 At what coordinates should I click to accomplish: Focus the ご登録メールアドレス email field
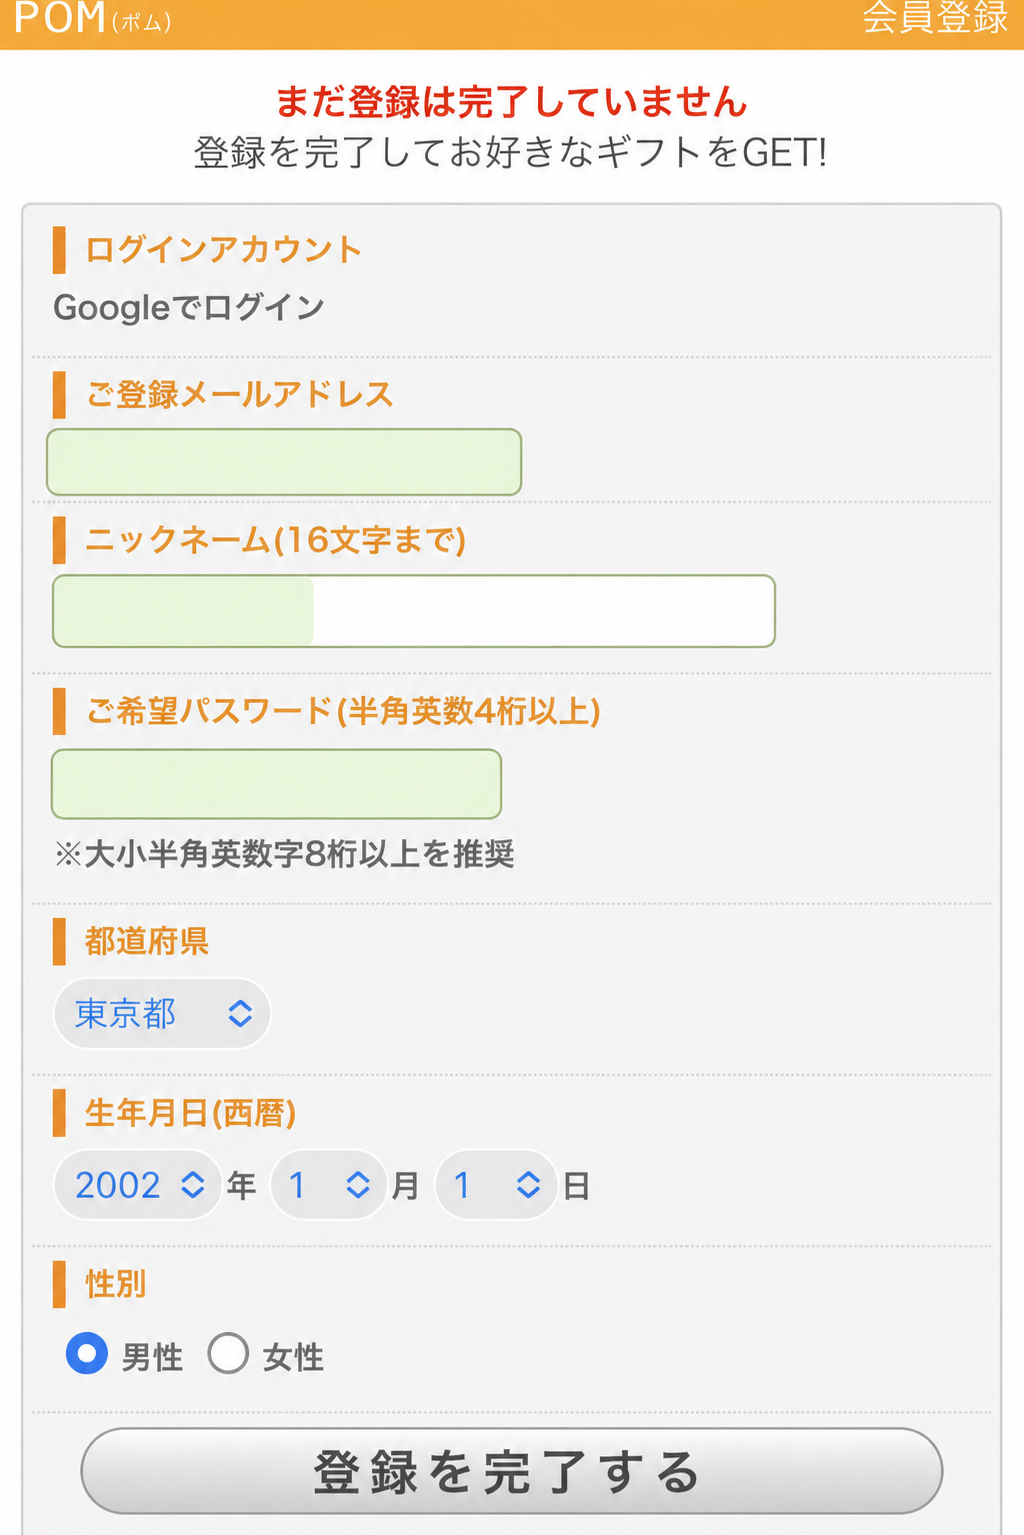(284, 462)
